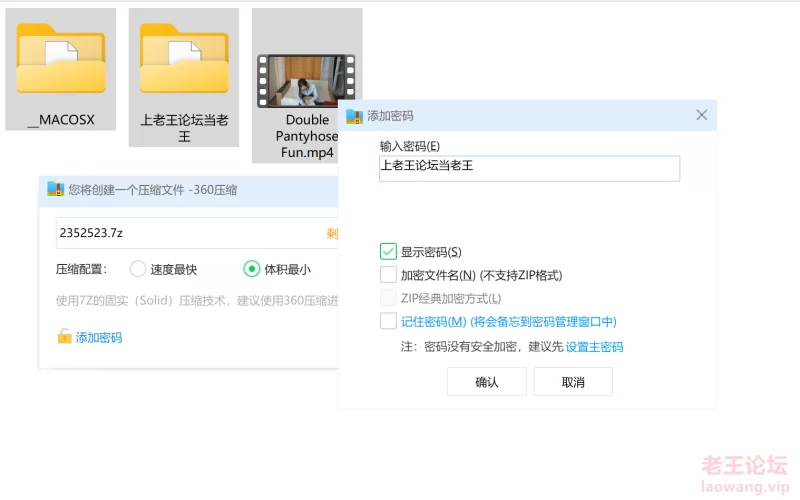Check the 记住密码(M) checkbox
The height and width of the screenshot is (500, 800).
[388, 321]
